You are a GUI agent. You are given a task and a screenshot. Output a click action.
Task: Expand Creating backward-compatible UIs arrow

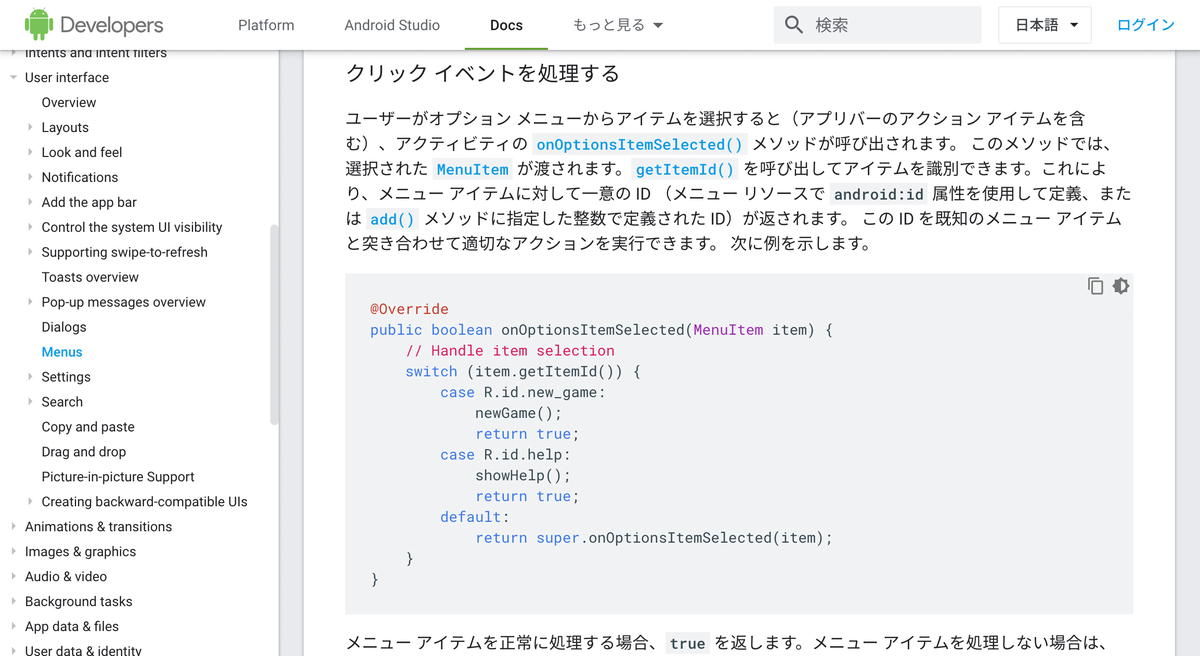tap(30, 502)
